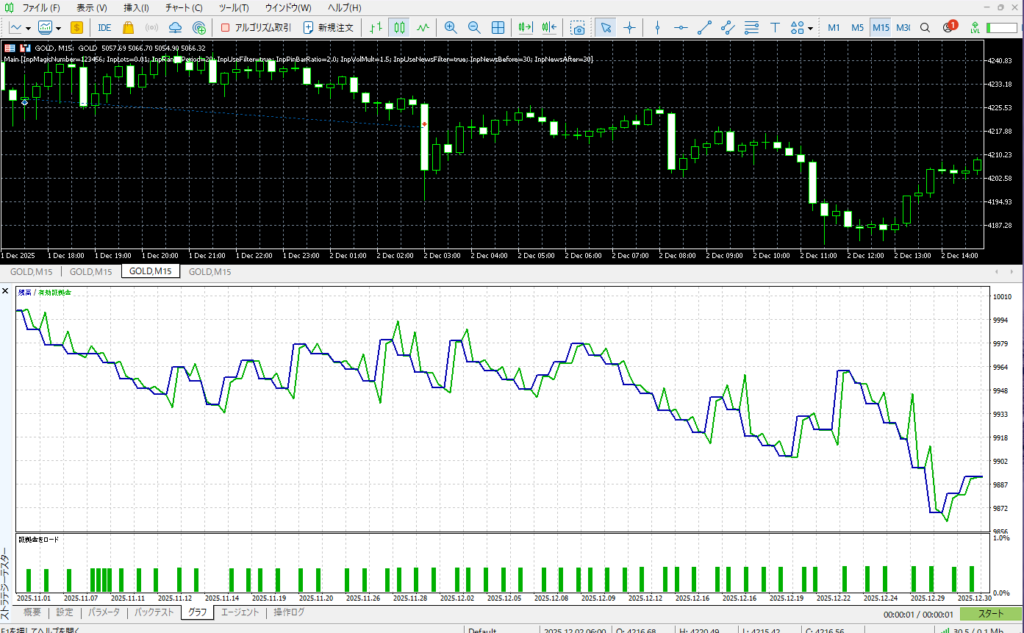This screenshot has width=1024, height=633.
Task: Open the MetaEditor IDE
Action: point(104,27)
